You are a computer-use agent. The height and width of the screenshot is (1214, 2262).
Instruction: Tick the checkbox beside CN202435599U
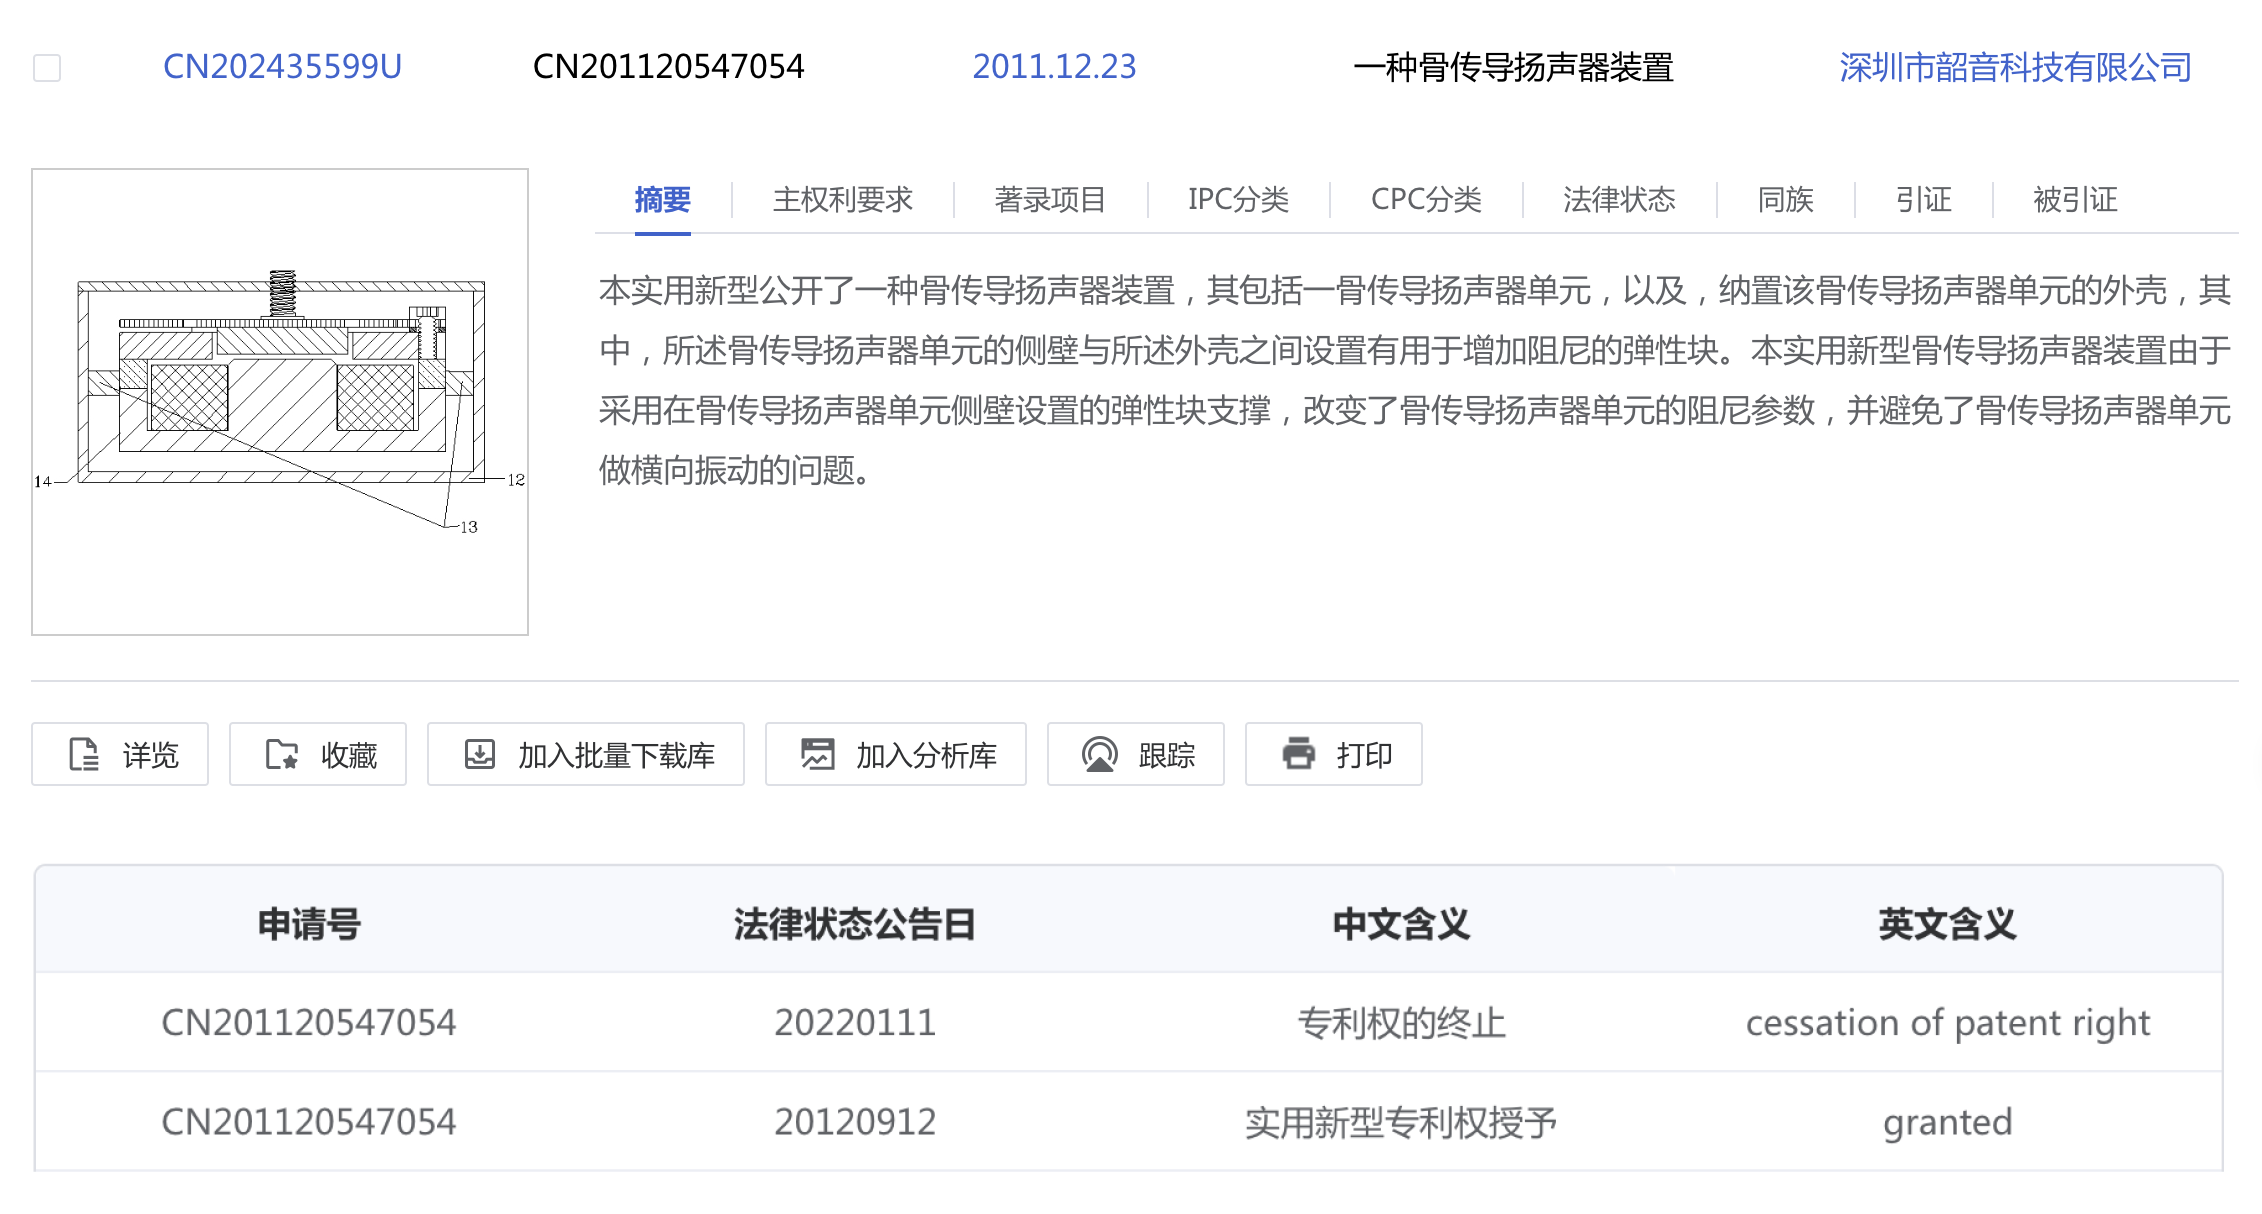click(47, 68)
